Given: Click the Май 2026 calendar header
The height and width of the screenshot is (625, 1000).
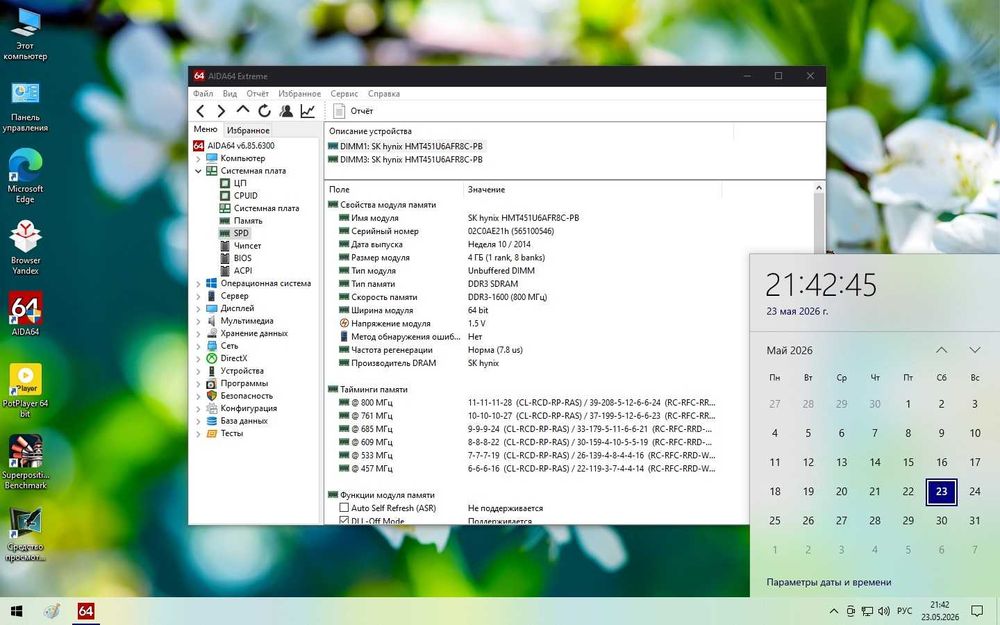Looking at the screenshot, I should click(x=790, y=350).
